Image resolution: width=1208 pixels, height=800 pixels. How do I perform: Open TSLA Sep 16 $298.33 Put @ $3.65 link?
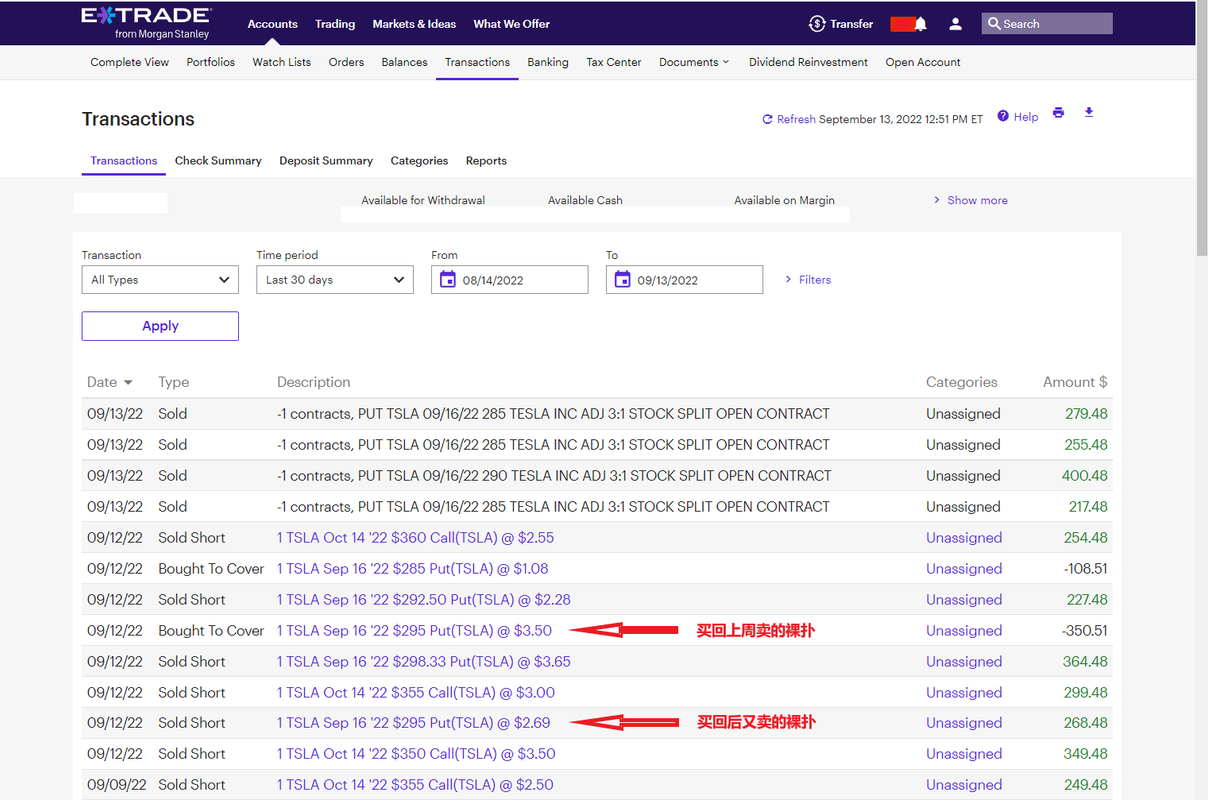click(424, 662)
